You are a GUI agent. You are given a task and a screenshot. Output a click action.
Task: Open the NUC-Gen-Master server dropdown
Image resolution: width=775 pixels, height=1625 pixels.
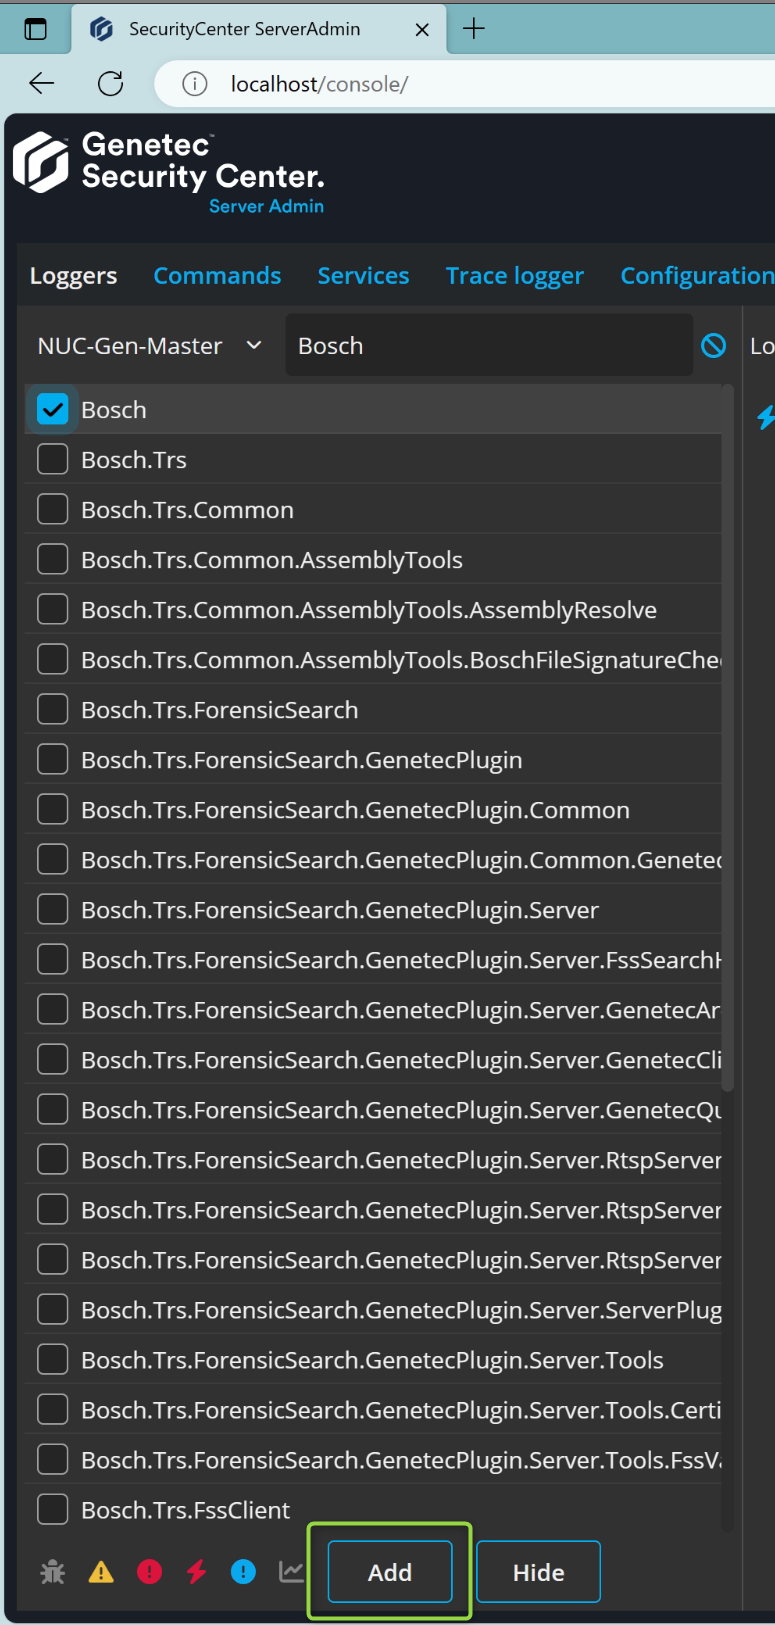[x=150, y=346]
